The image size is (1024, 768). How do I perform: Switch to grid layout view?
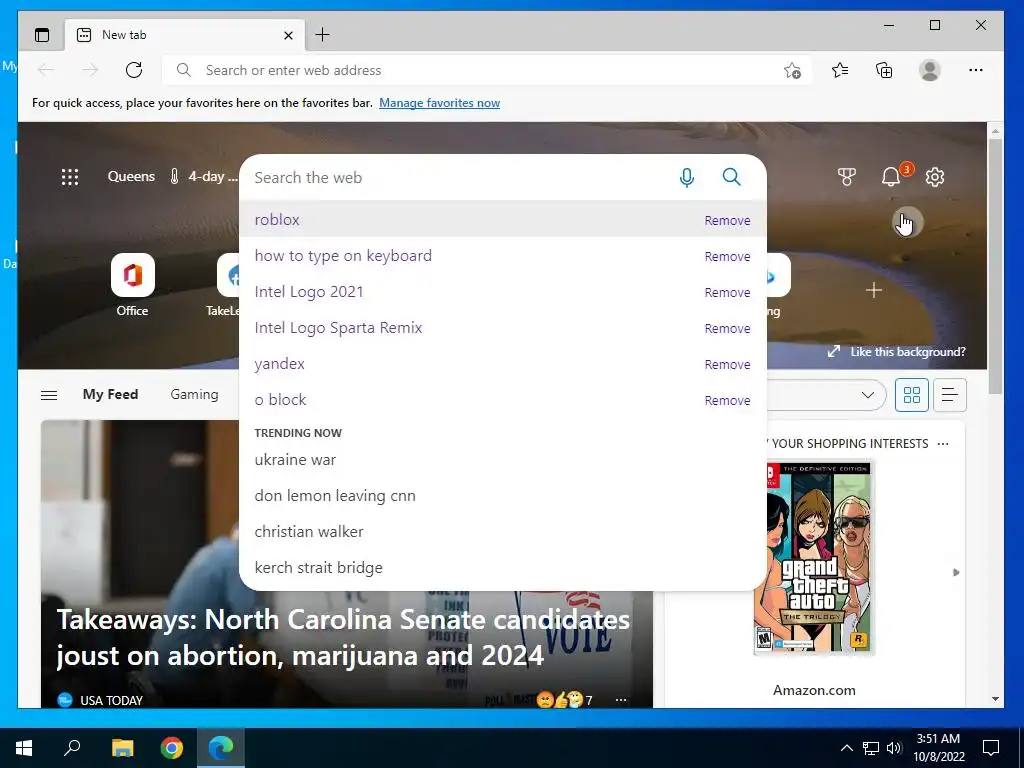(912, 395)
